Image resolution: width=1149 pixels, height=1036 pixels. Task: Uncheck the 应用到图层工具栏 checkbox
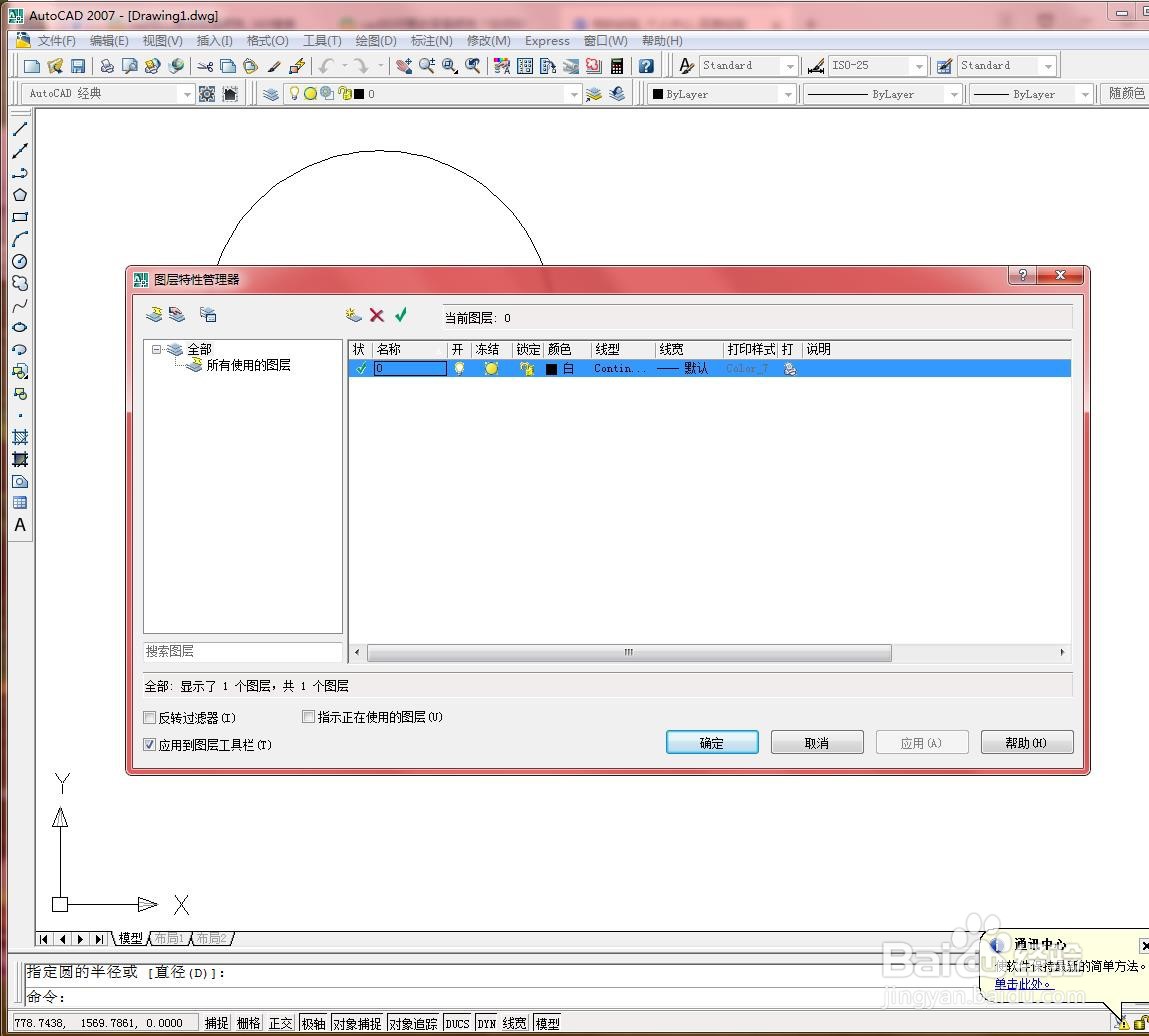point(149,744)
